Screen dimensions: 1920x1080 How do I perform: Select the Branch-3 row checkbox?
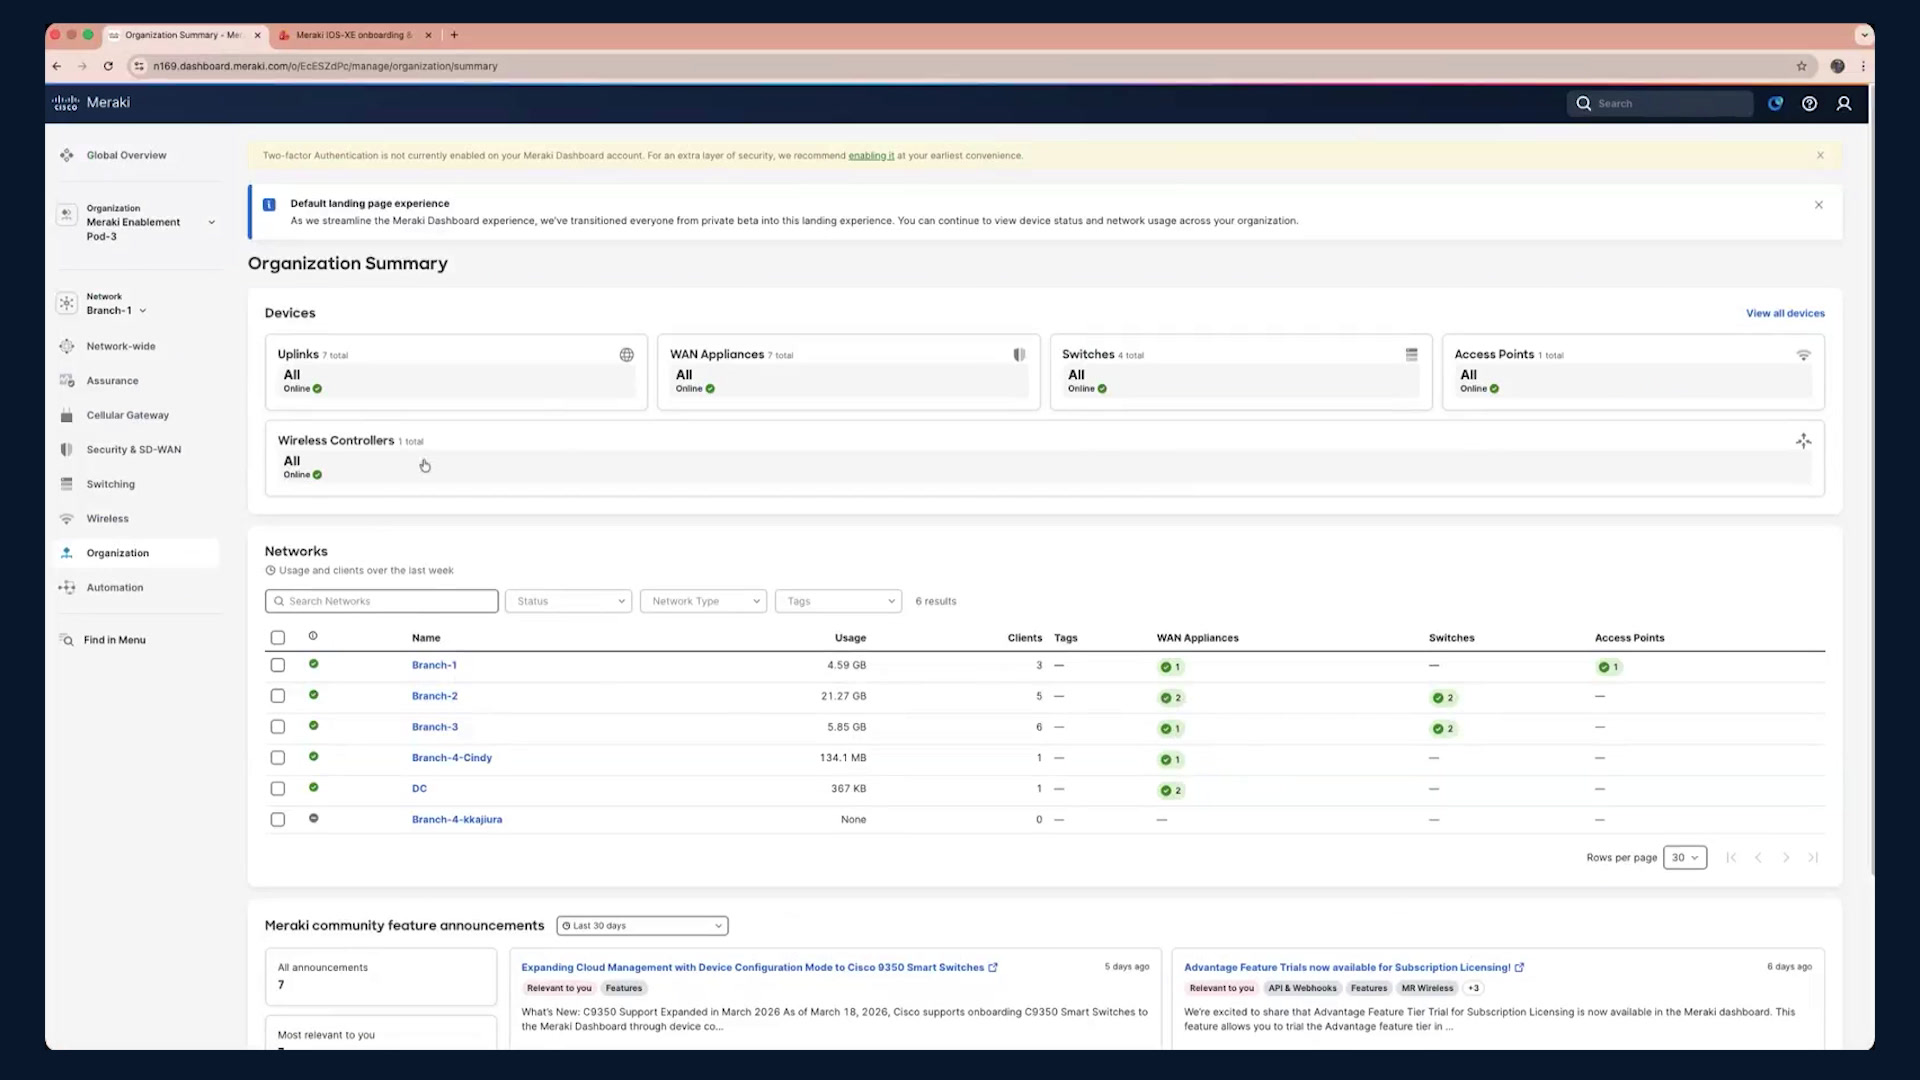point(278,727)
